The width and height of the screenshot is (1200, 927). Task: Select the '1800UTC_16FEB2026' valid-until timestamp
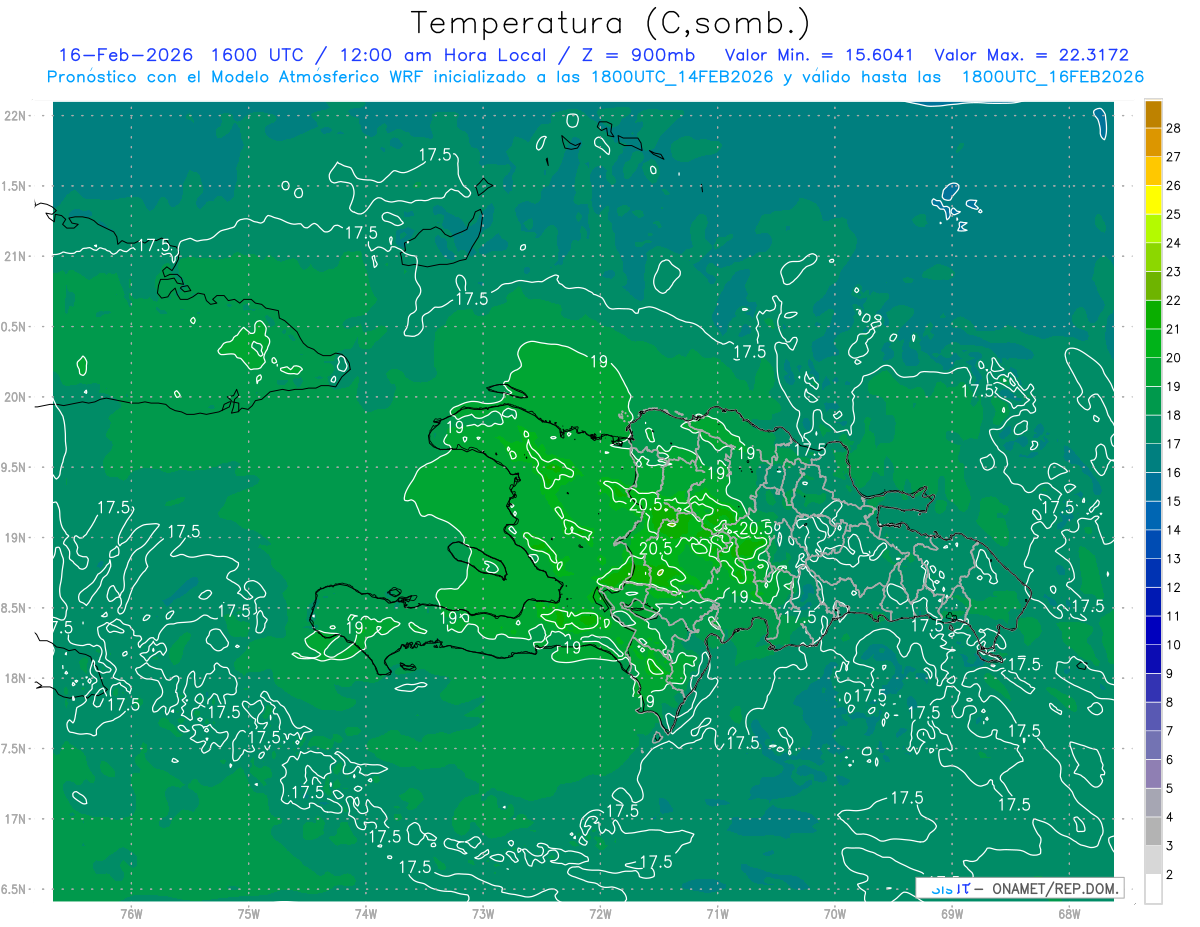pyautogui.click(x=1052, y=77)
